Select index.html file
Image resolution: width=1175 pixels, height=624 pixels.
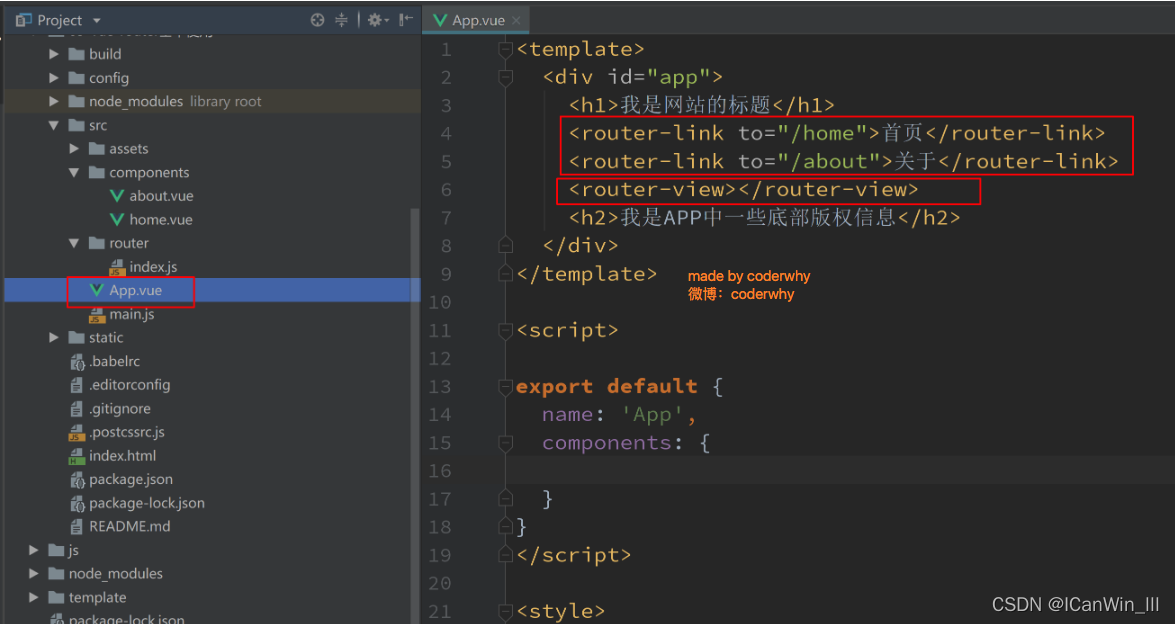122,455
